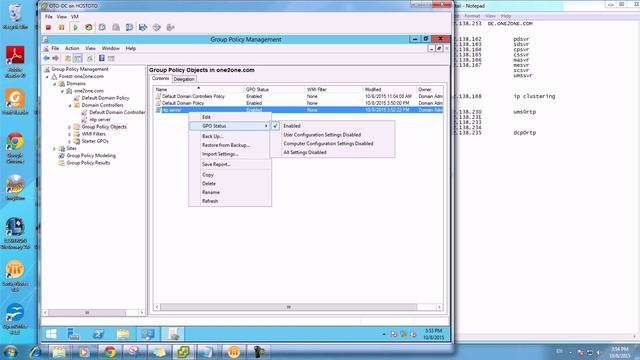
Task: Open Window menu in Group Policy Management
Action: [111, 48]
